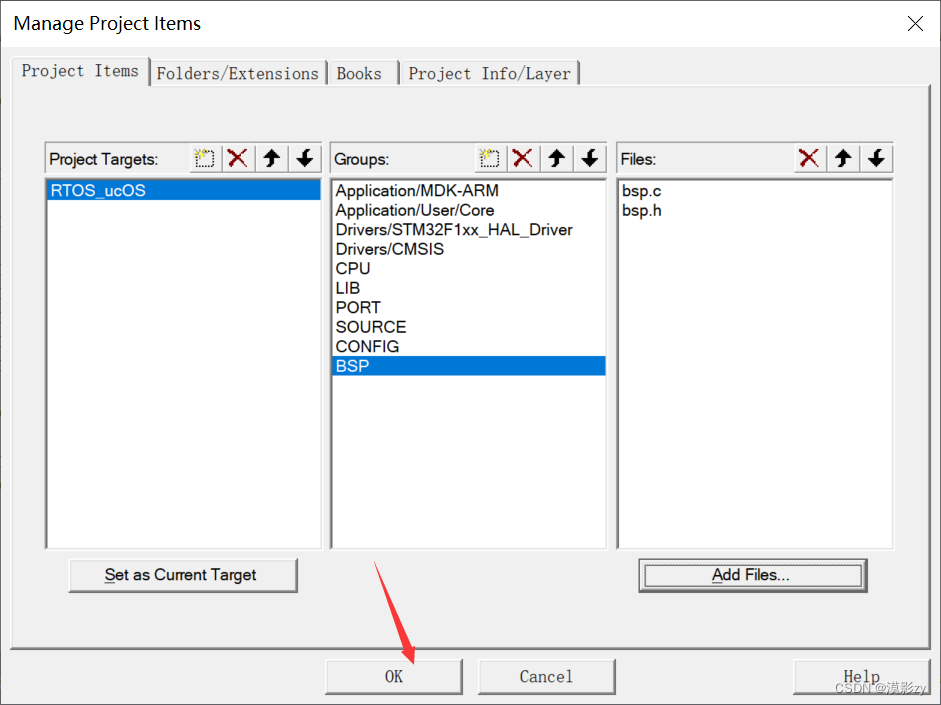Open the Folders/Extensions tab
941x705 pixels.
point(238,73)
